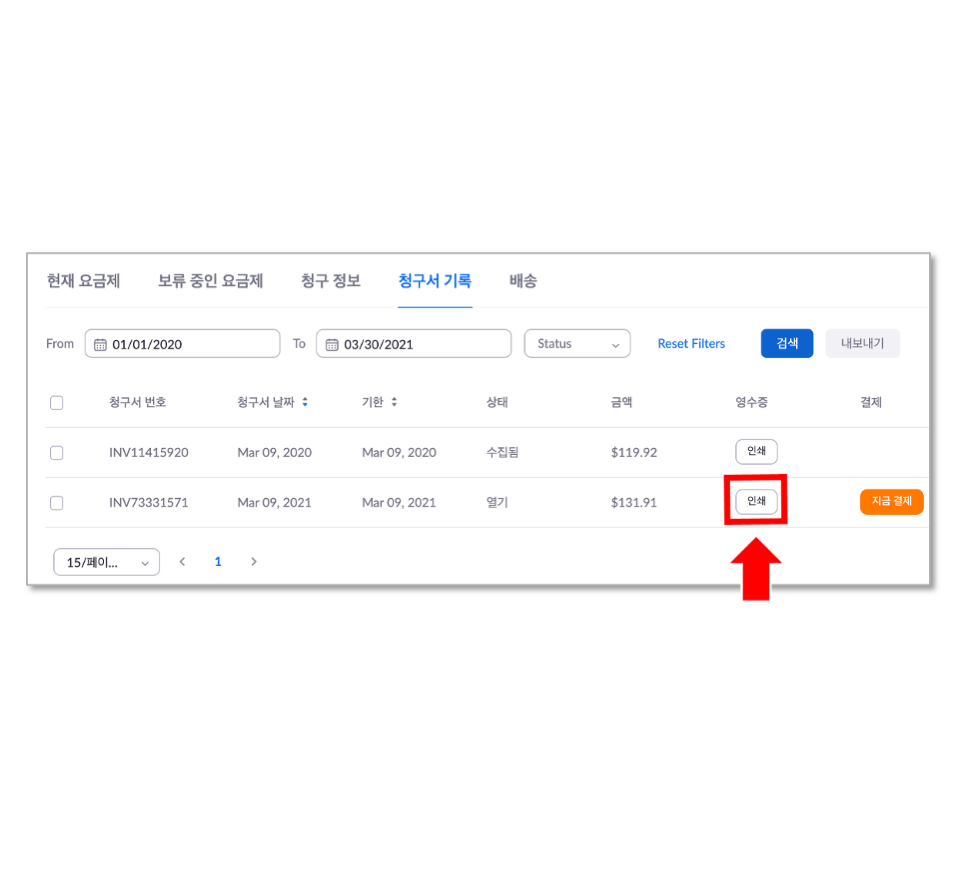Image resolution: width=960 pixels, height=872 pixels.
Task: Switch to the 청구 정보 tab
Action: tap(331, 281)
